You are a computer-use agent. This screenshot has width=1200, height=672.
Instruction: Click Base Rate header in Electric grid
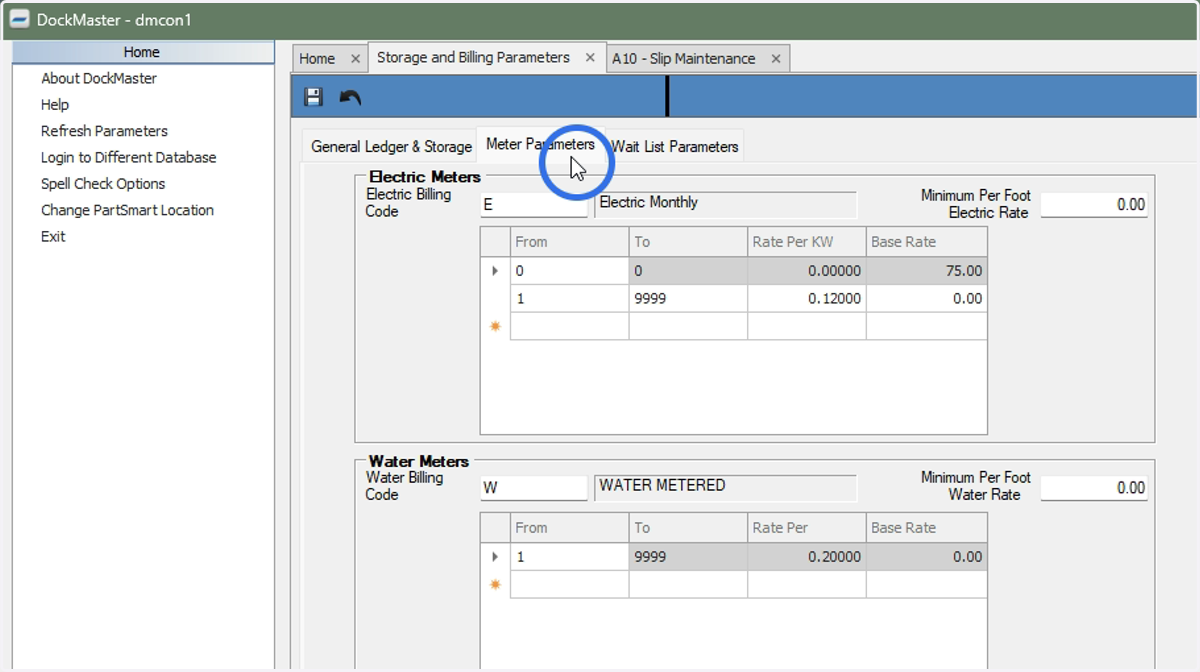click(926, 242)
